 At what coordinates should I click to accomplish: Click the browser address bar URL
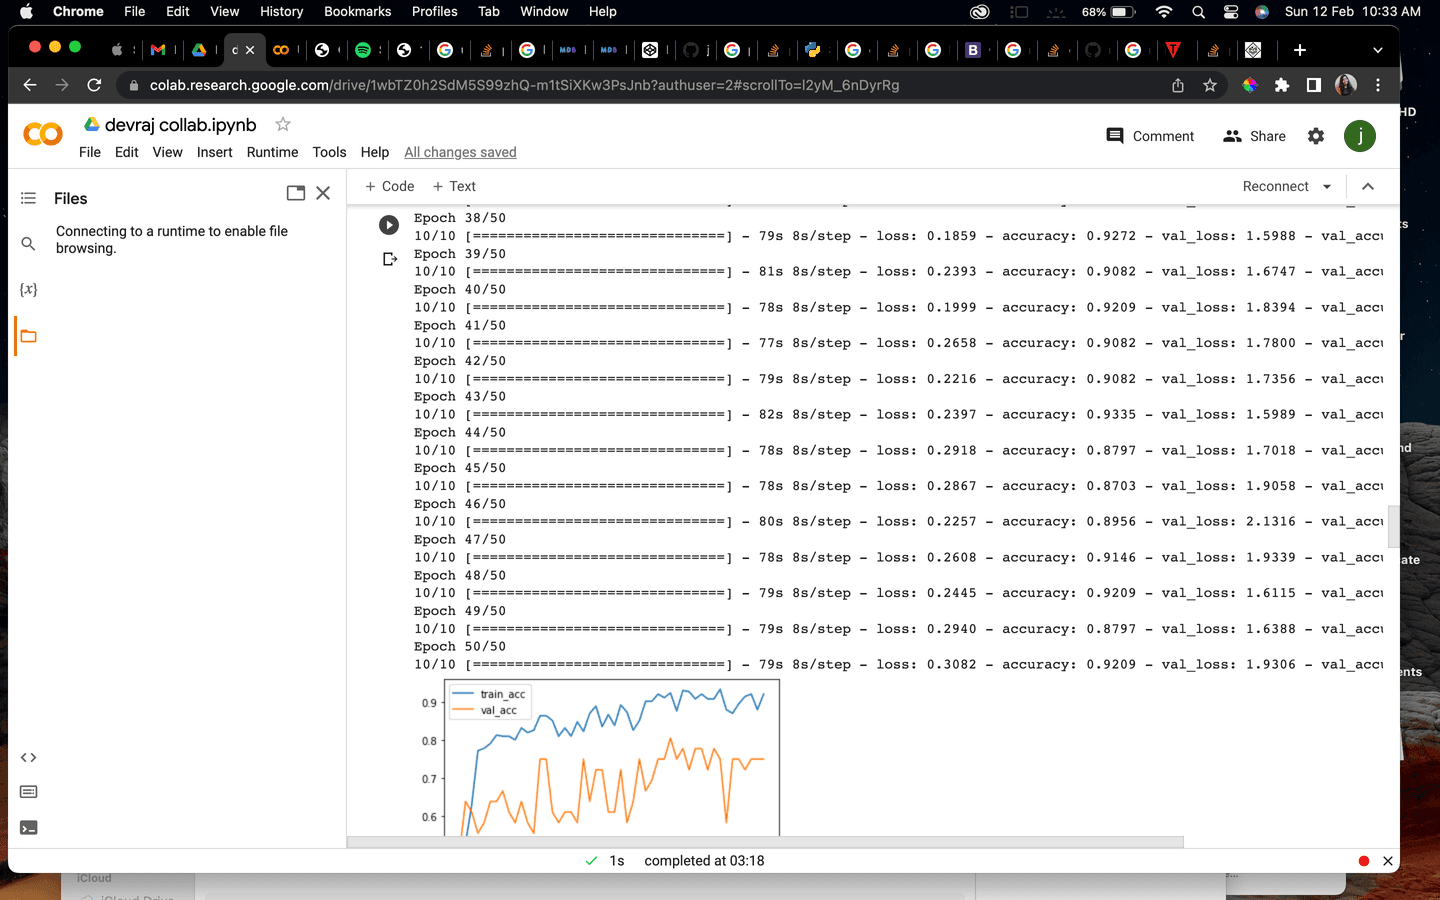pyautogui.click(x=524, y=85)
